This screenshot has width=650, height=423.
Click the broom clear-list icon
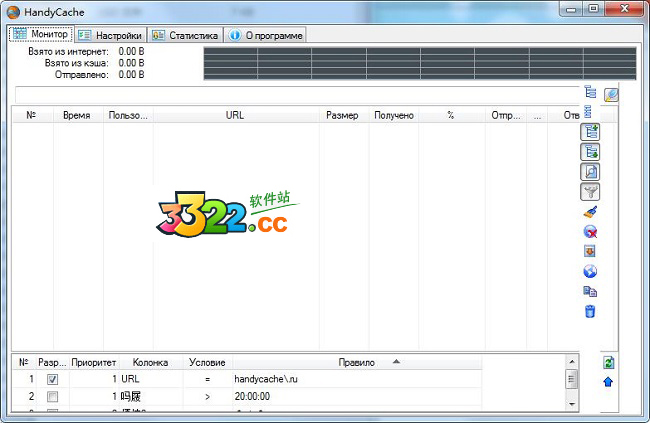pyautogui.click(x=590, y=211)
